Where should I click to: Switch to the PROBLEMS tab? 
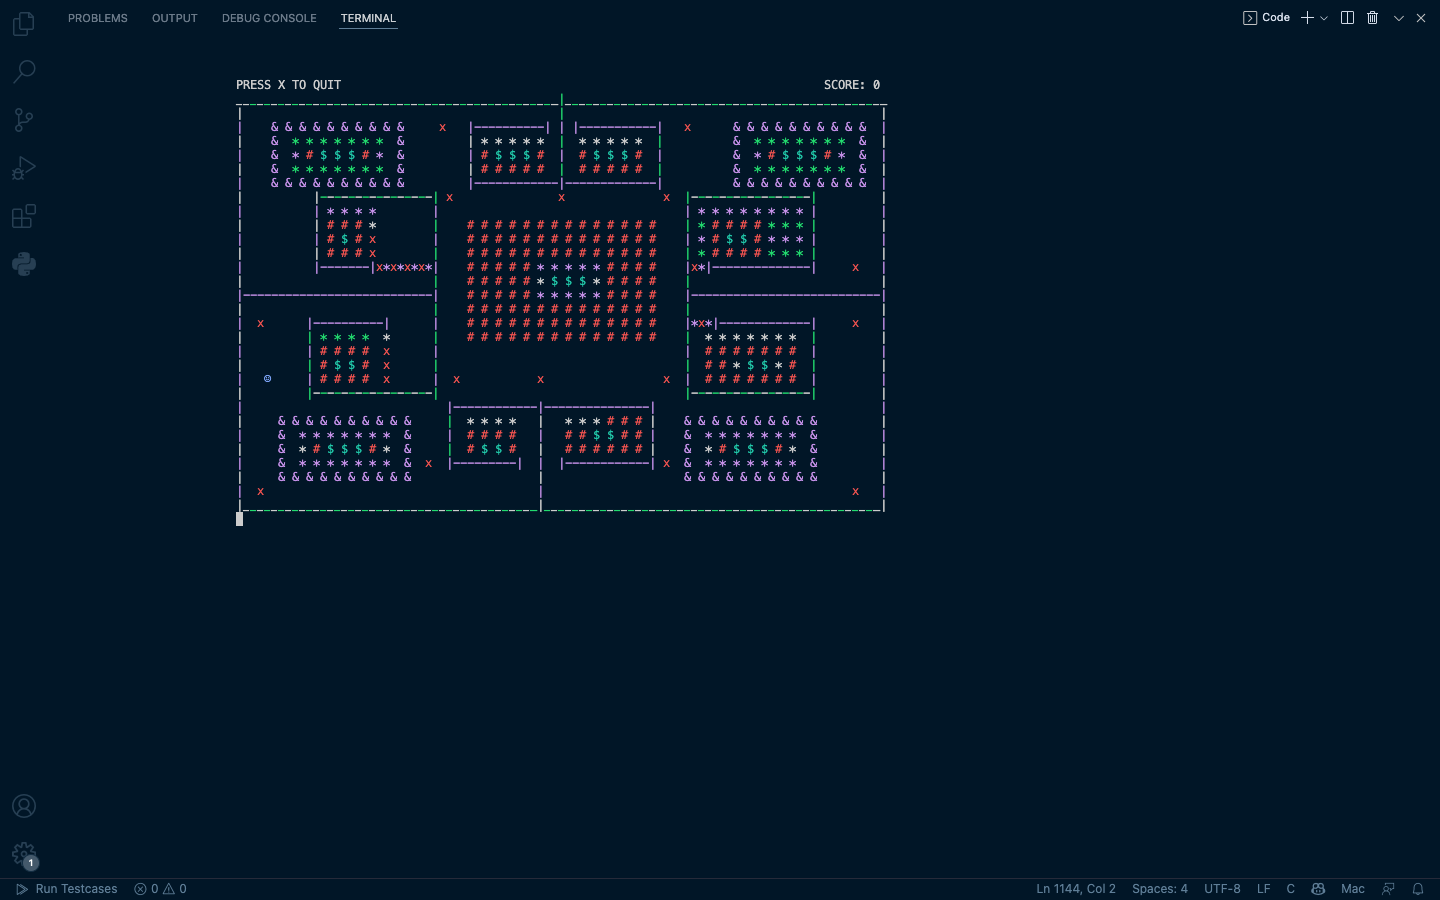pyautogui.click(x=98, y=18)
